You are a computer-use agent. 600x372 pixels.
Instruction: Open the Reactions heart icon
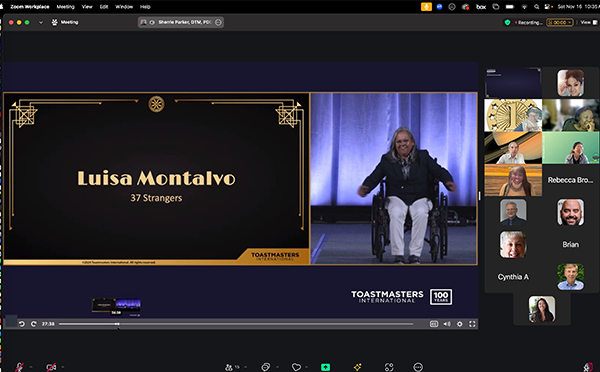(x=296, y=367)
